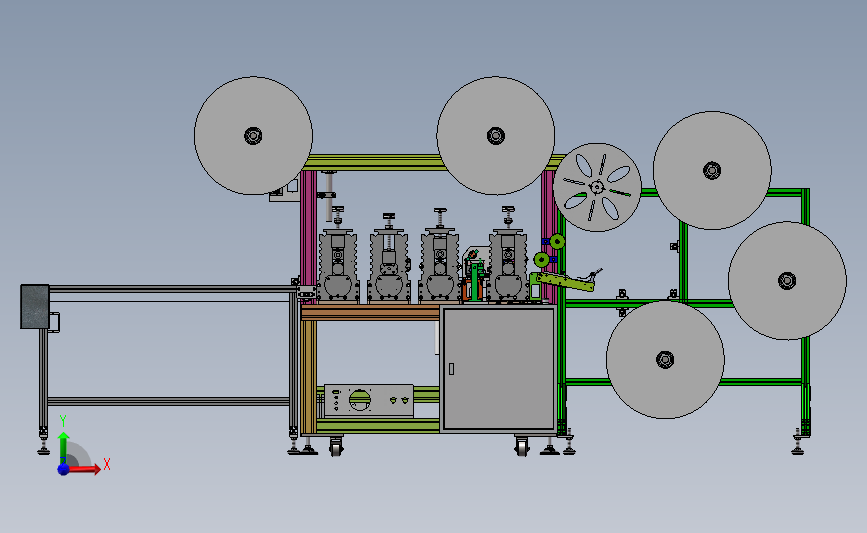Select the gray cabinet door panel

click(x=499, y=369)
